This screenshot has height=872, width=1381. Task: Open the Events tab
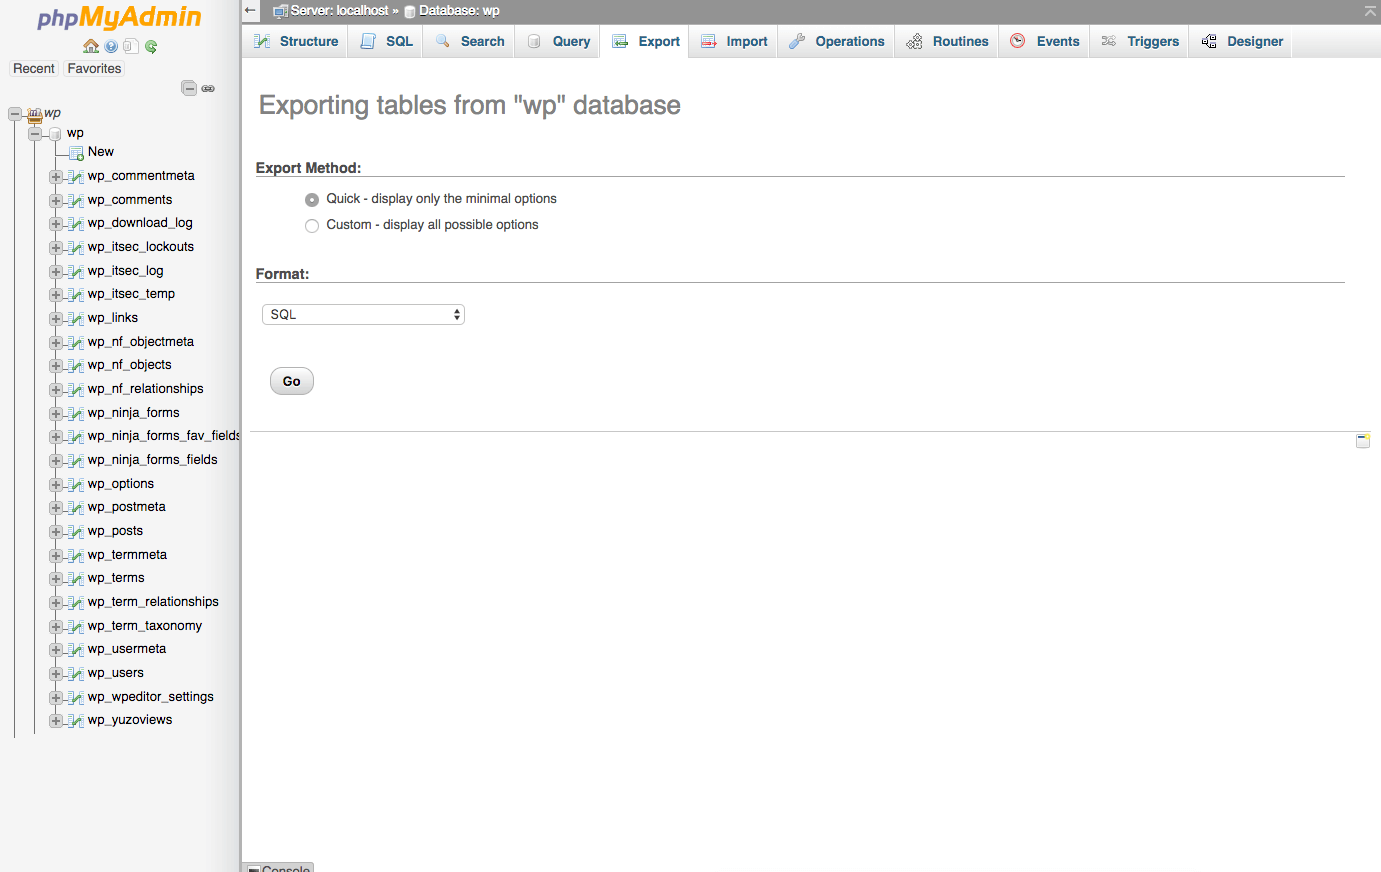click(x=1045, y=41)
